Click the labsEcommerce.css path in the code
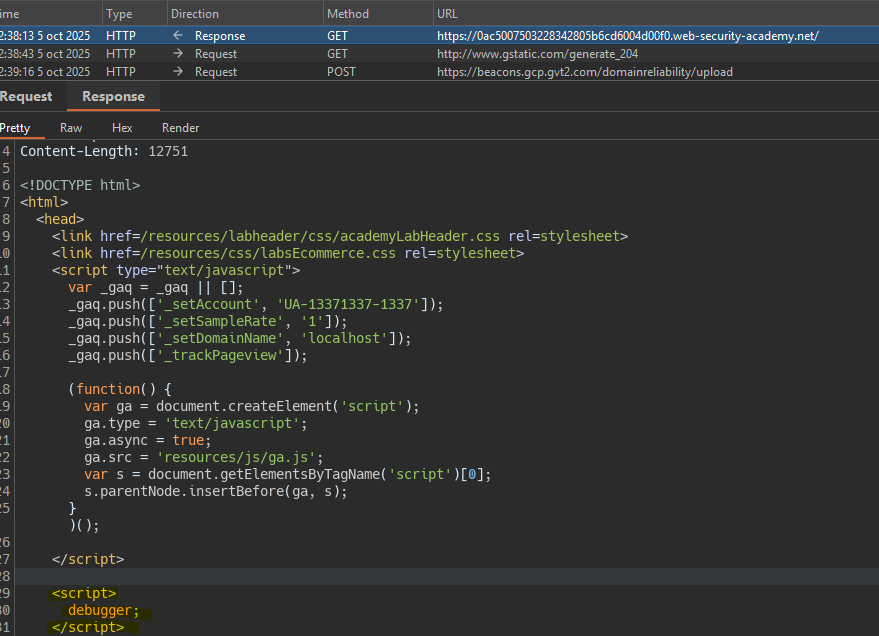This screenshot has height=636, width=879. [x=270, y=253]
